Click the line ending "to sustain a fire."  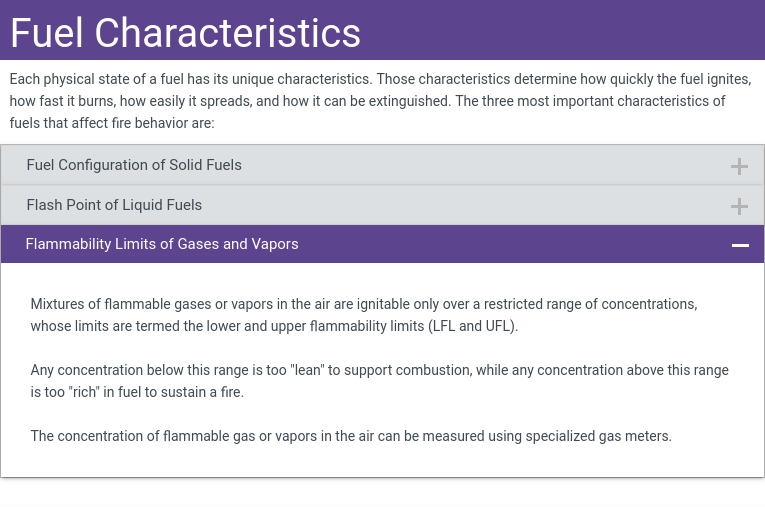pyautogui.click(x=137, y=392)
